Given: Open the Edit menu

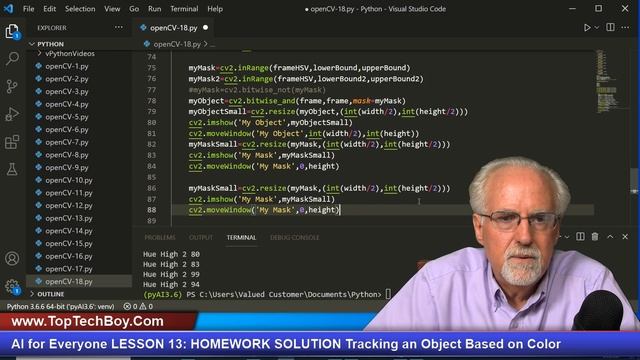Looking at the screenshot, I should click(49, 9).
